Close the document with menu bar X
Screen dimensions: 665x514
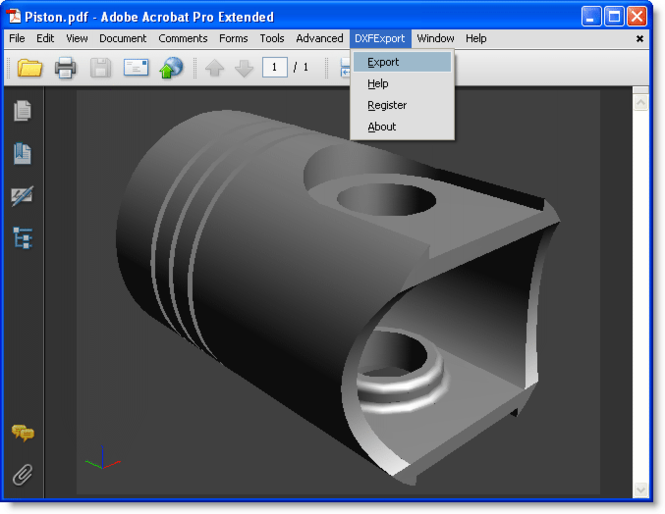640,39
